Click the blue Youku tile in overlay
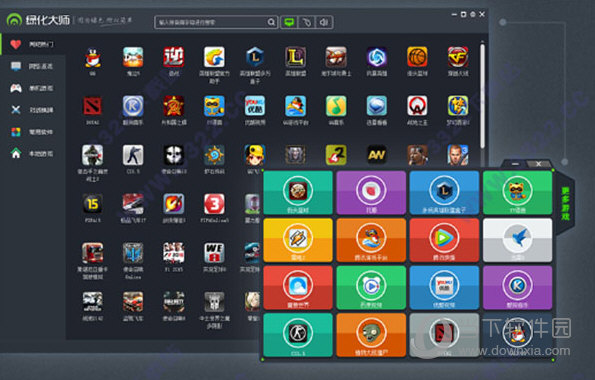 tap(444, 287)
